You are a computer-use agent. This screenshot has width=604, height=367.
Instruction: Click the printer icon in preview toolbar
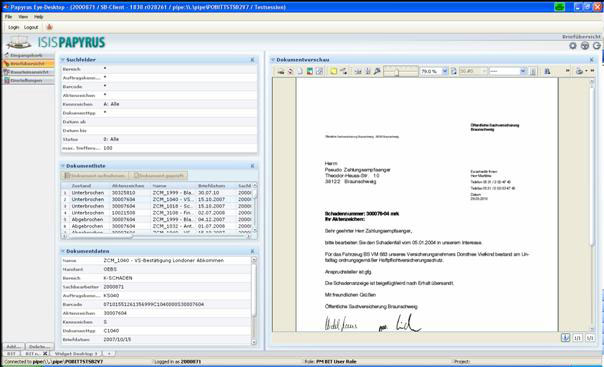[579, 71]
